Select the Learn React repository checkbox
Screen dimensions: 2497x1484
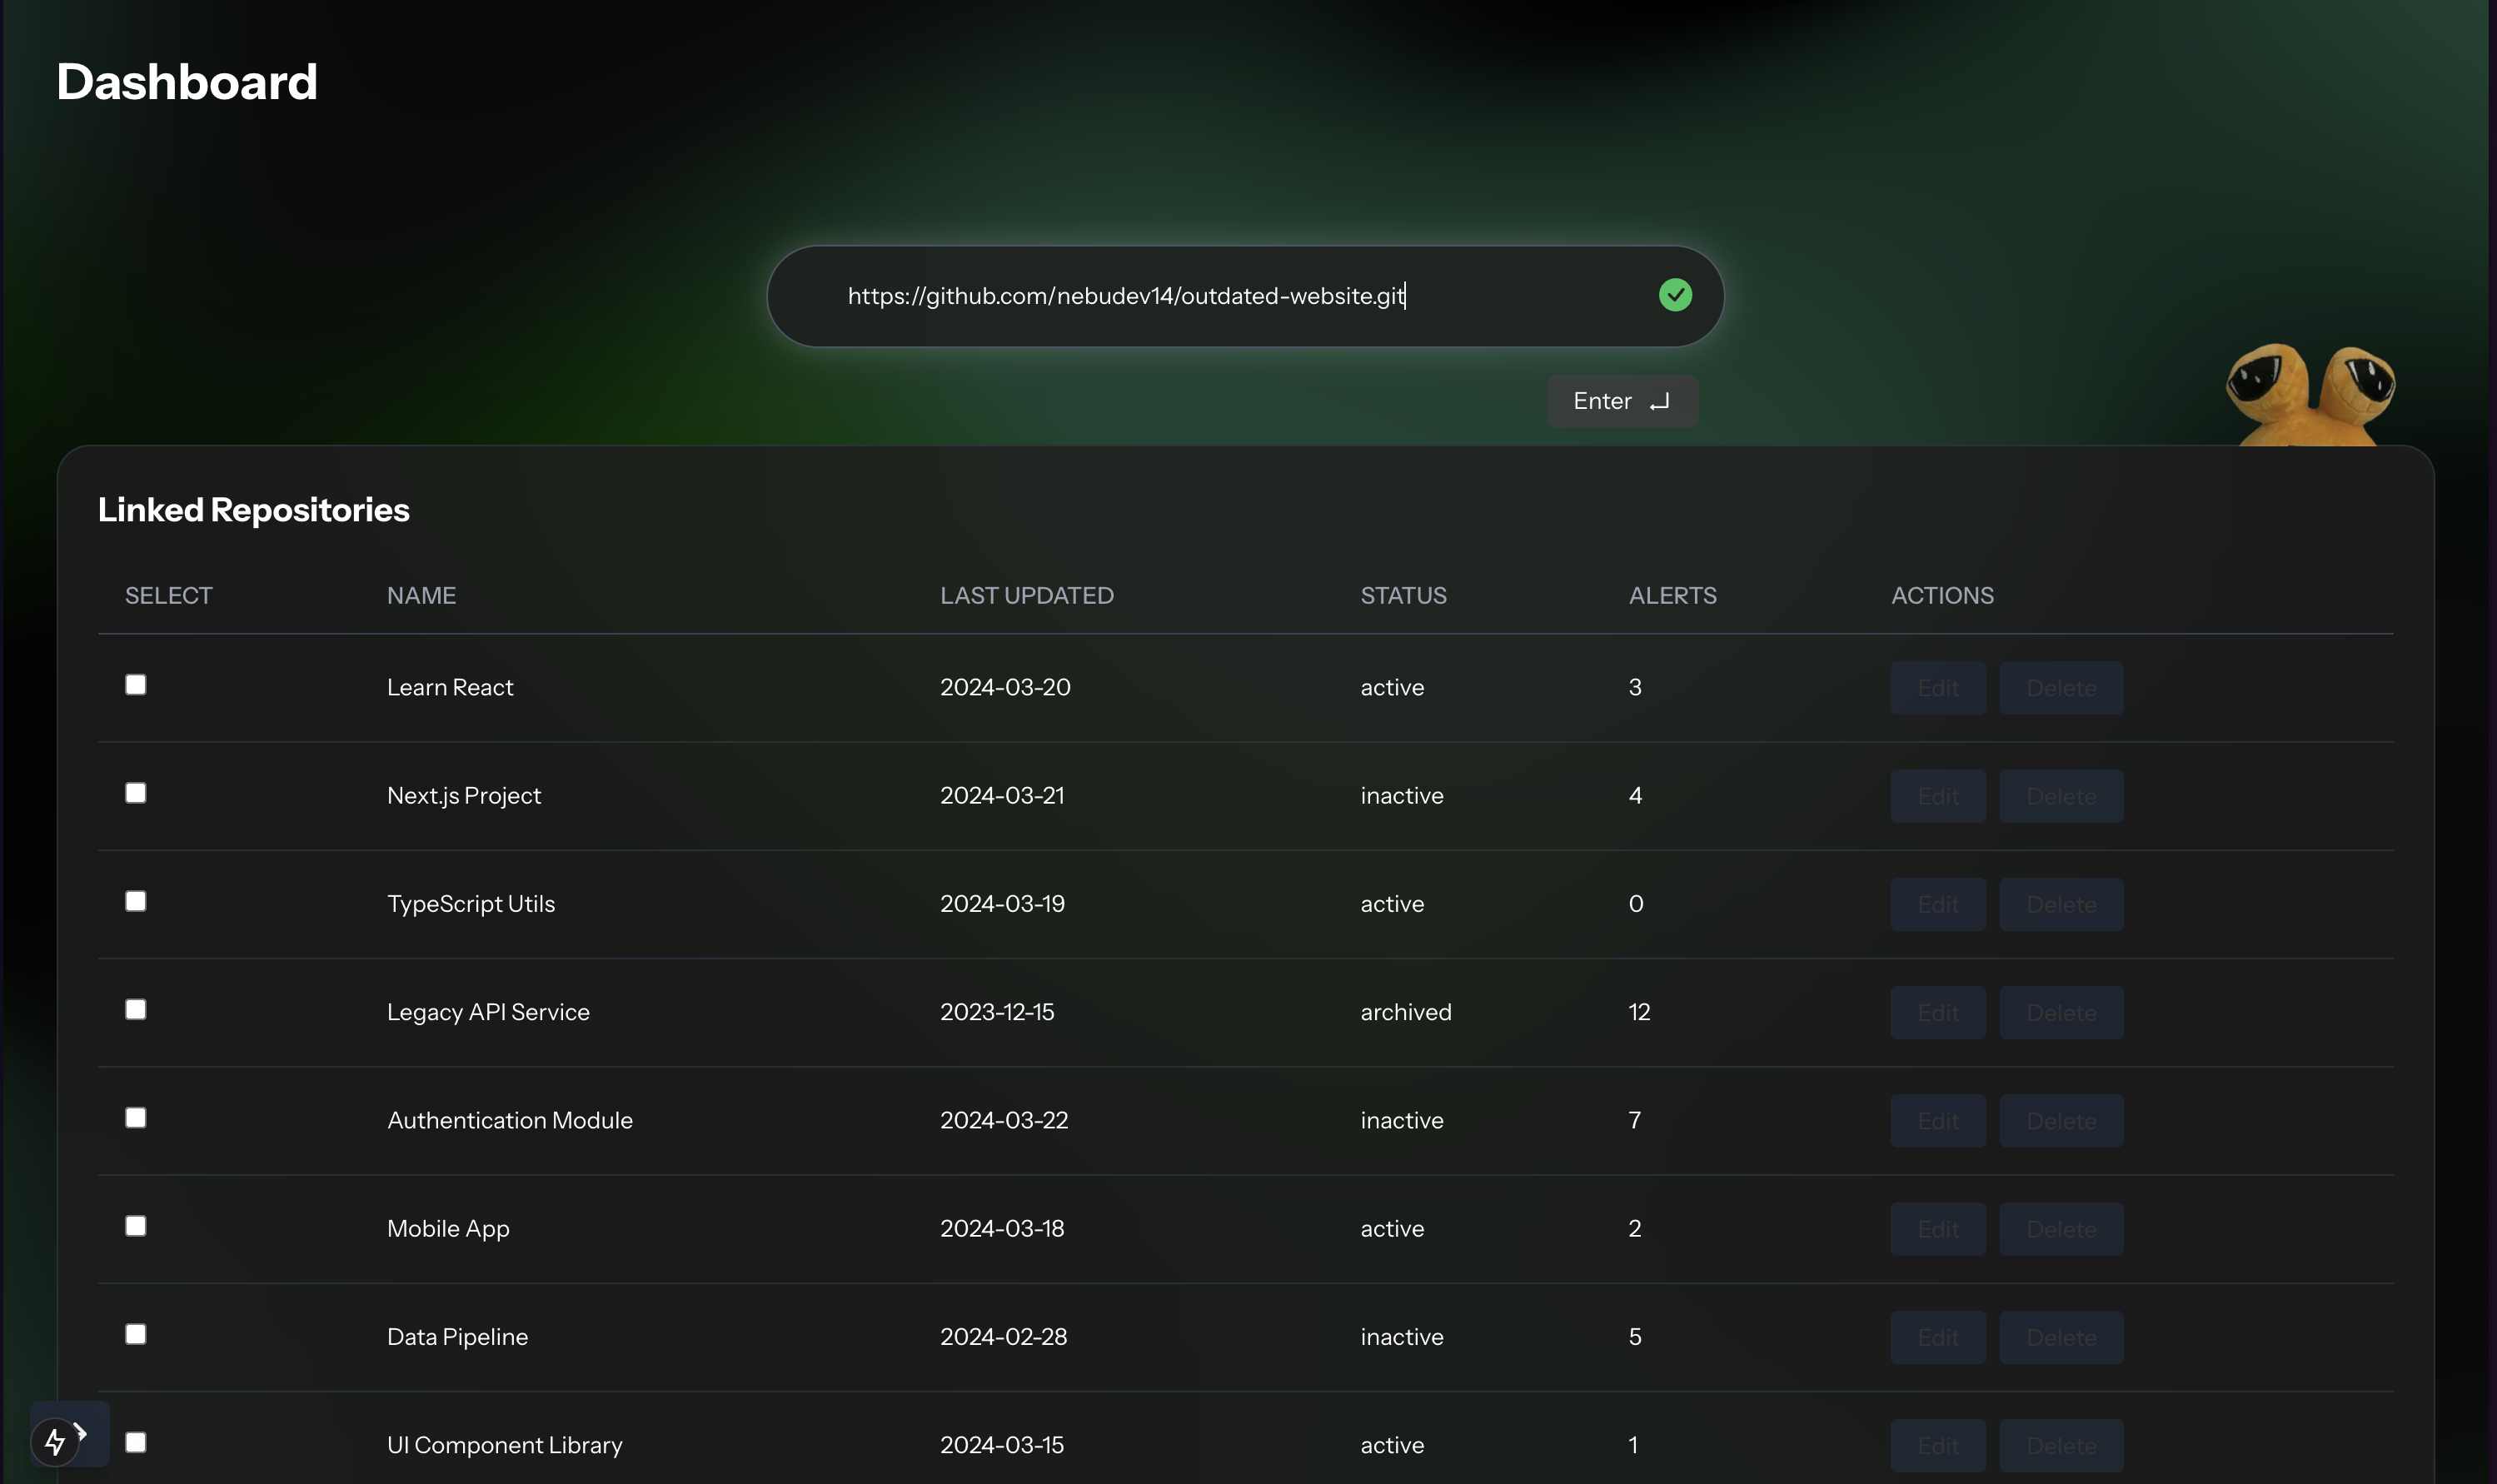click(x=136, y=685)
